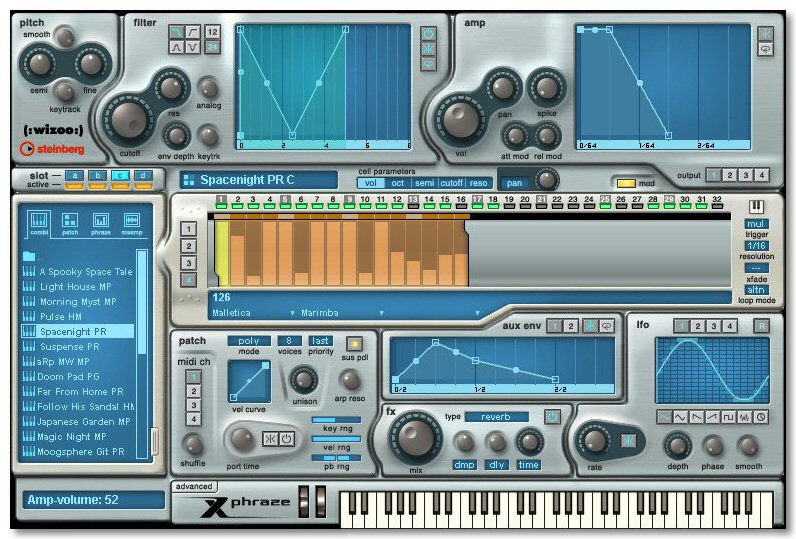Click the port time power icon
Viewport: 796px width, 539px height.
point(285,438)
